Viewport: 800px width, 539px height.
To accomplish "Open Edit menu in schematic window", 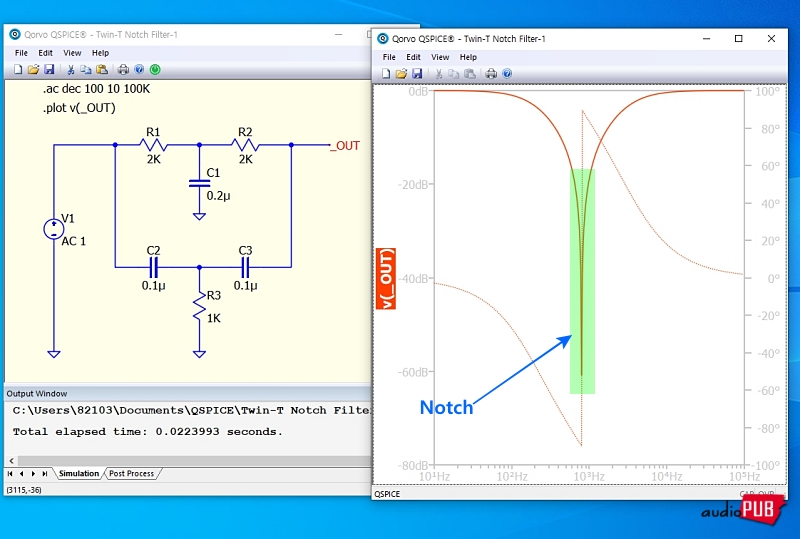I will pos(45,53).
